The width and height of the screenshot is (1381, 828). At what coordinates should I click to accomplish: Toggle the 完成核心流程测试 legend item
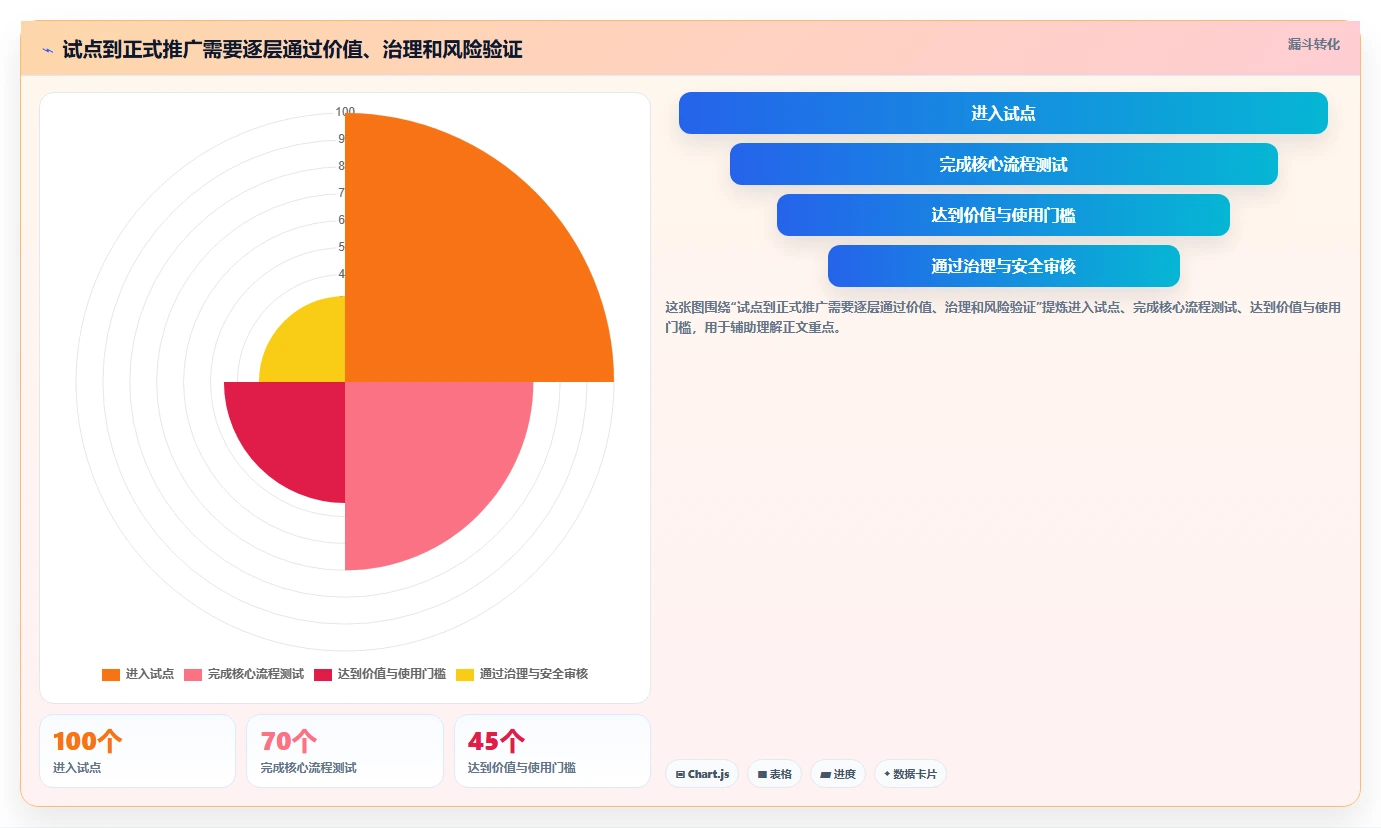244,674
